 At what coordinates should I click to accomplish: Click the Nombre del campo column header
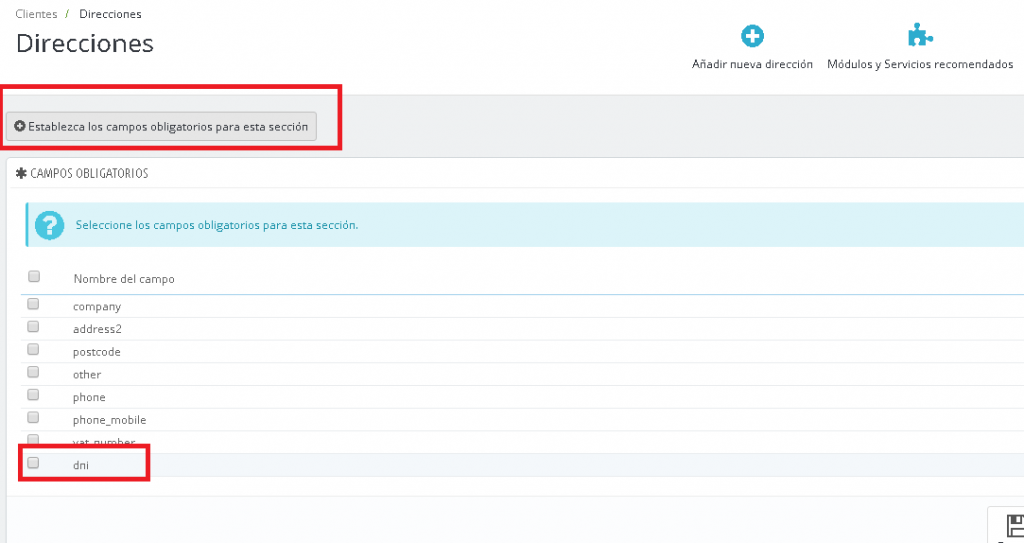[x=124, y=279]
